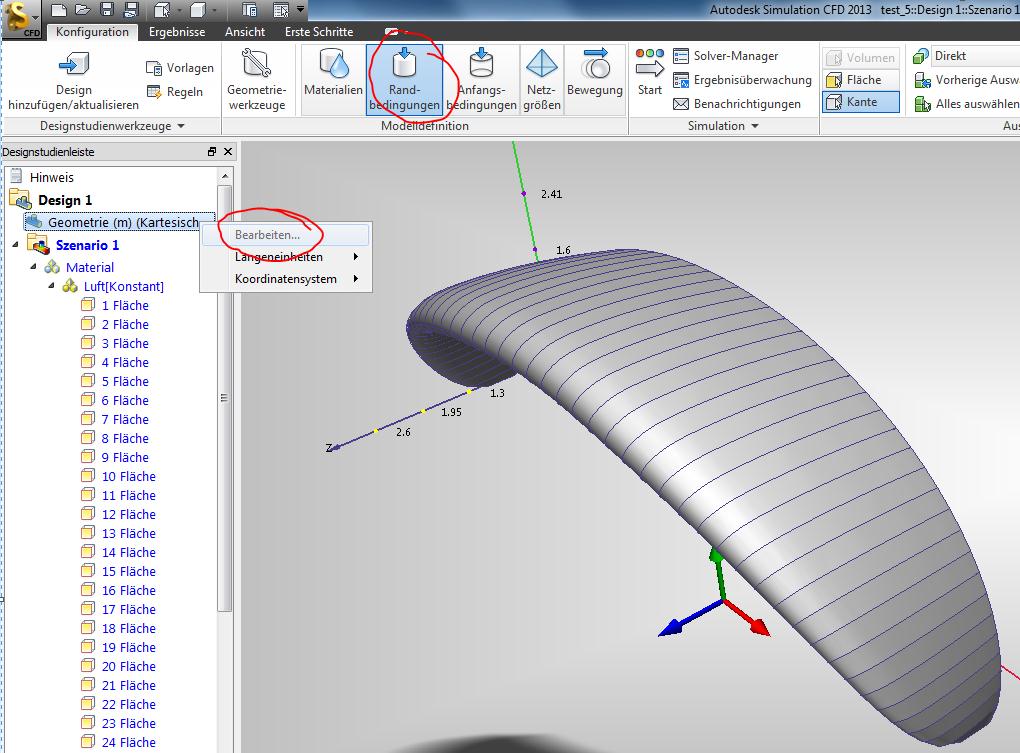Click Alles auswählen
The width and height of the screenshot is (1020, 753).
966,104
